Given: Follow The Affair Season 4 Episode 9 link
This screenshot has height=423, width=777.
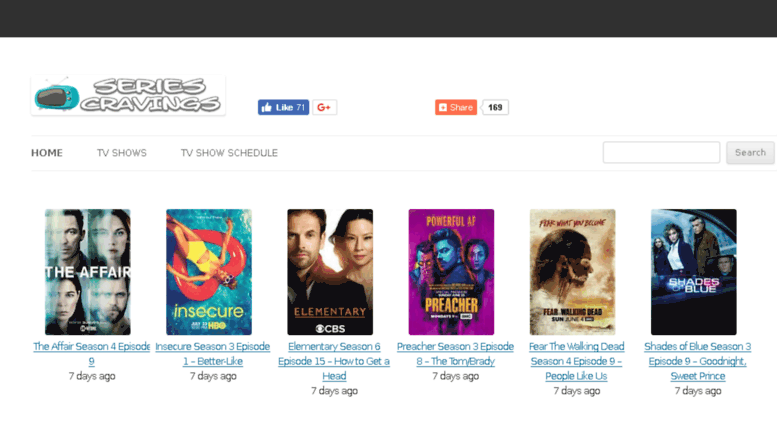Looking at the screenshot, I should pyautogui.click(x=92, y=354).
